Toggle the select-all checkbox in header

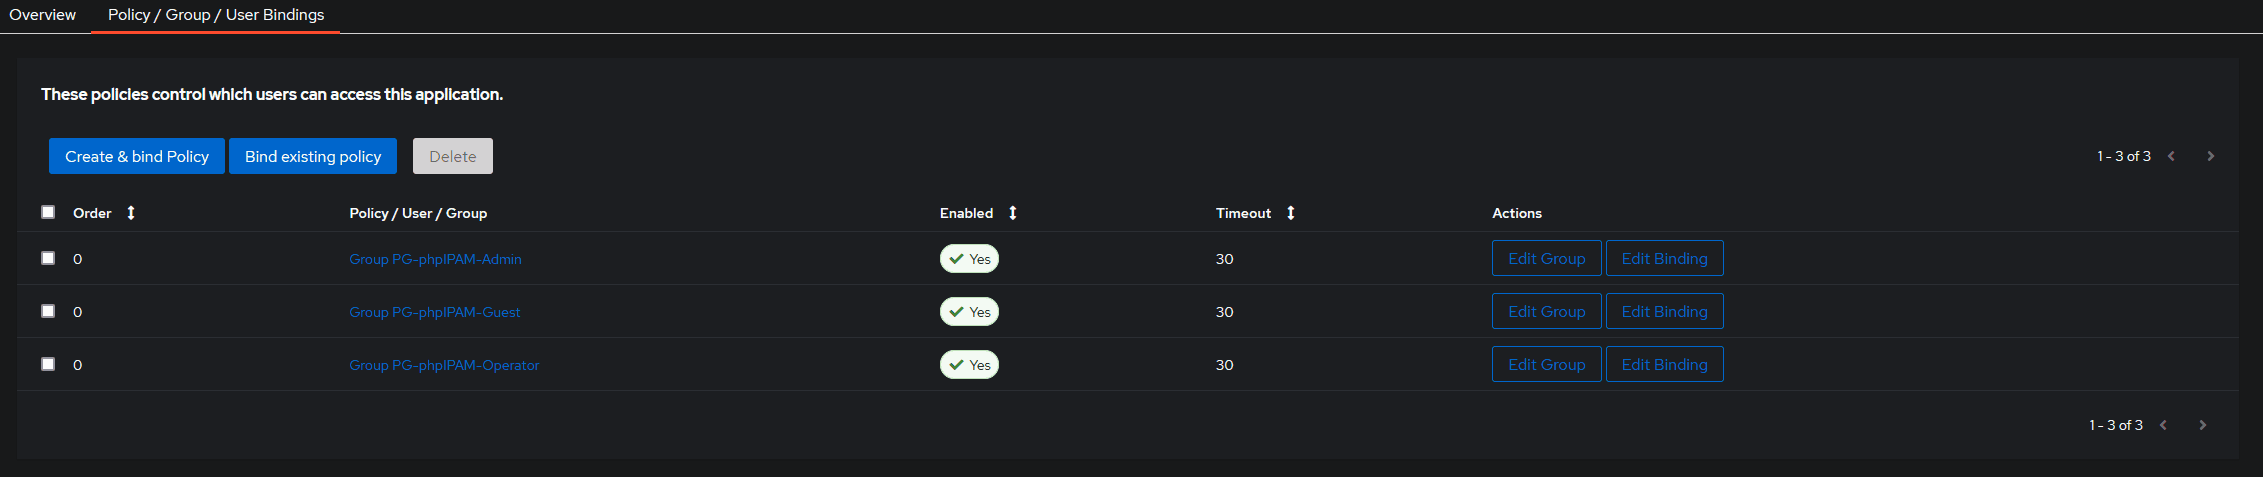[x=48, y=212]
